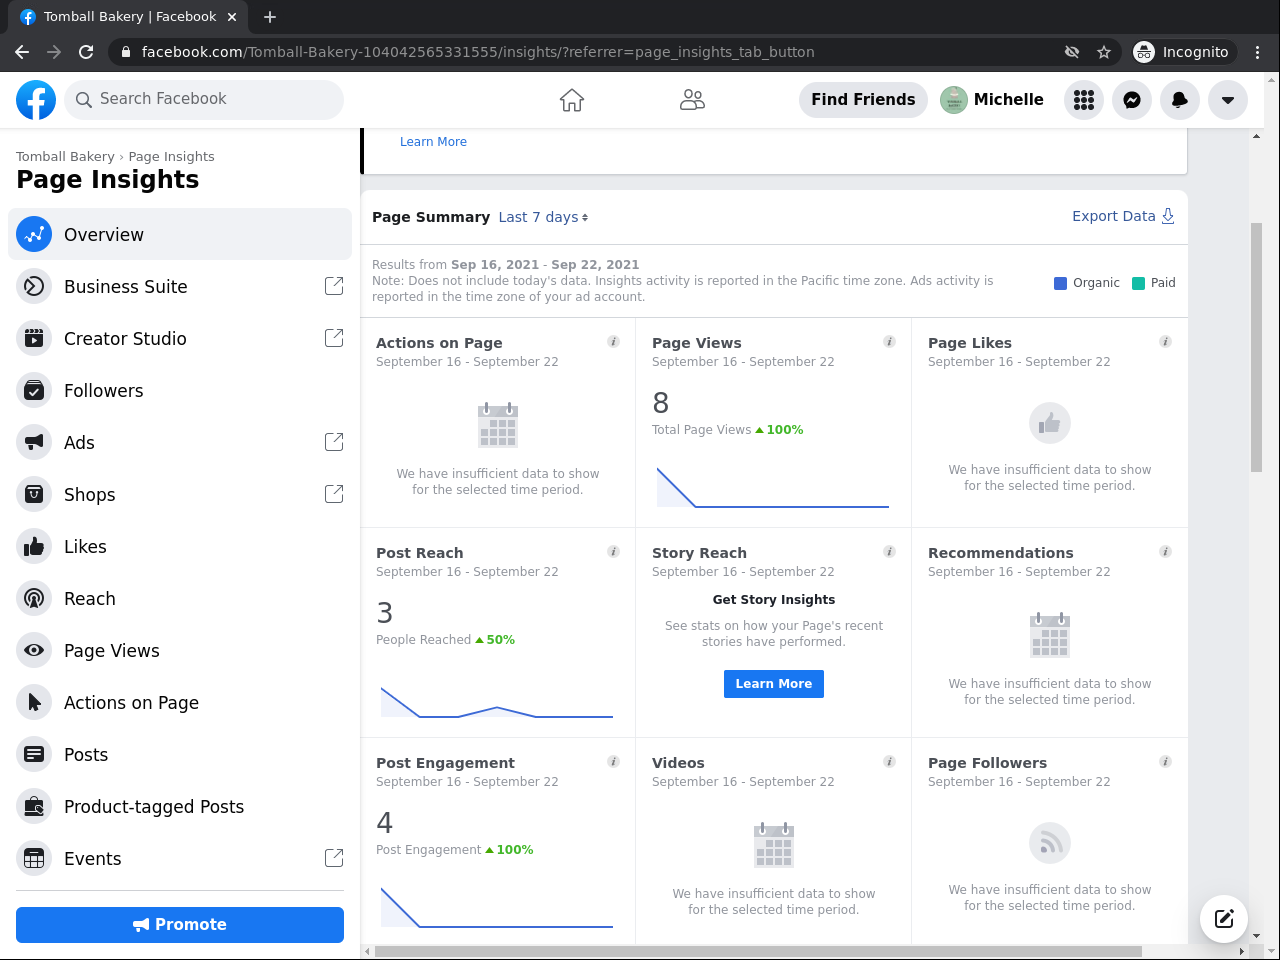
Task: Open the Friends icon in top navigation
Action: [x=692, y=100]
